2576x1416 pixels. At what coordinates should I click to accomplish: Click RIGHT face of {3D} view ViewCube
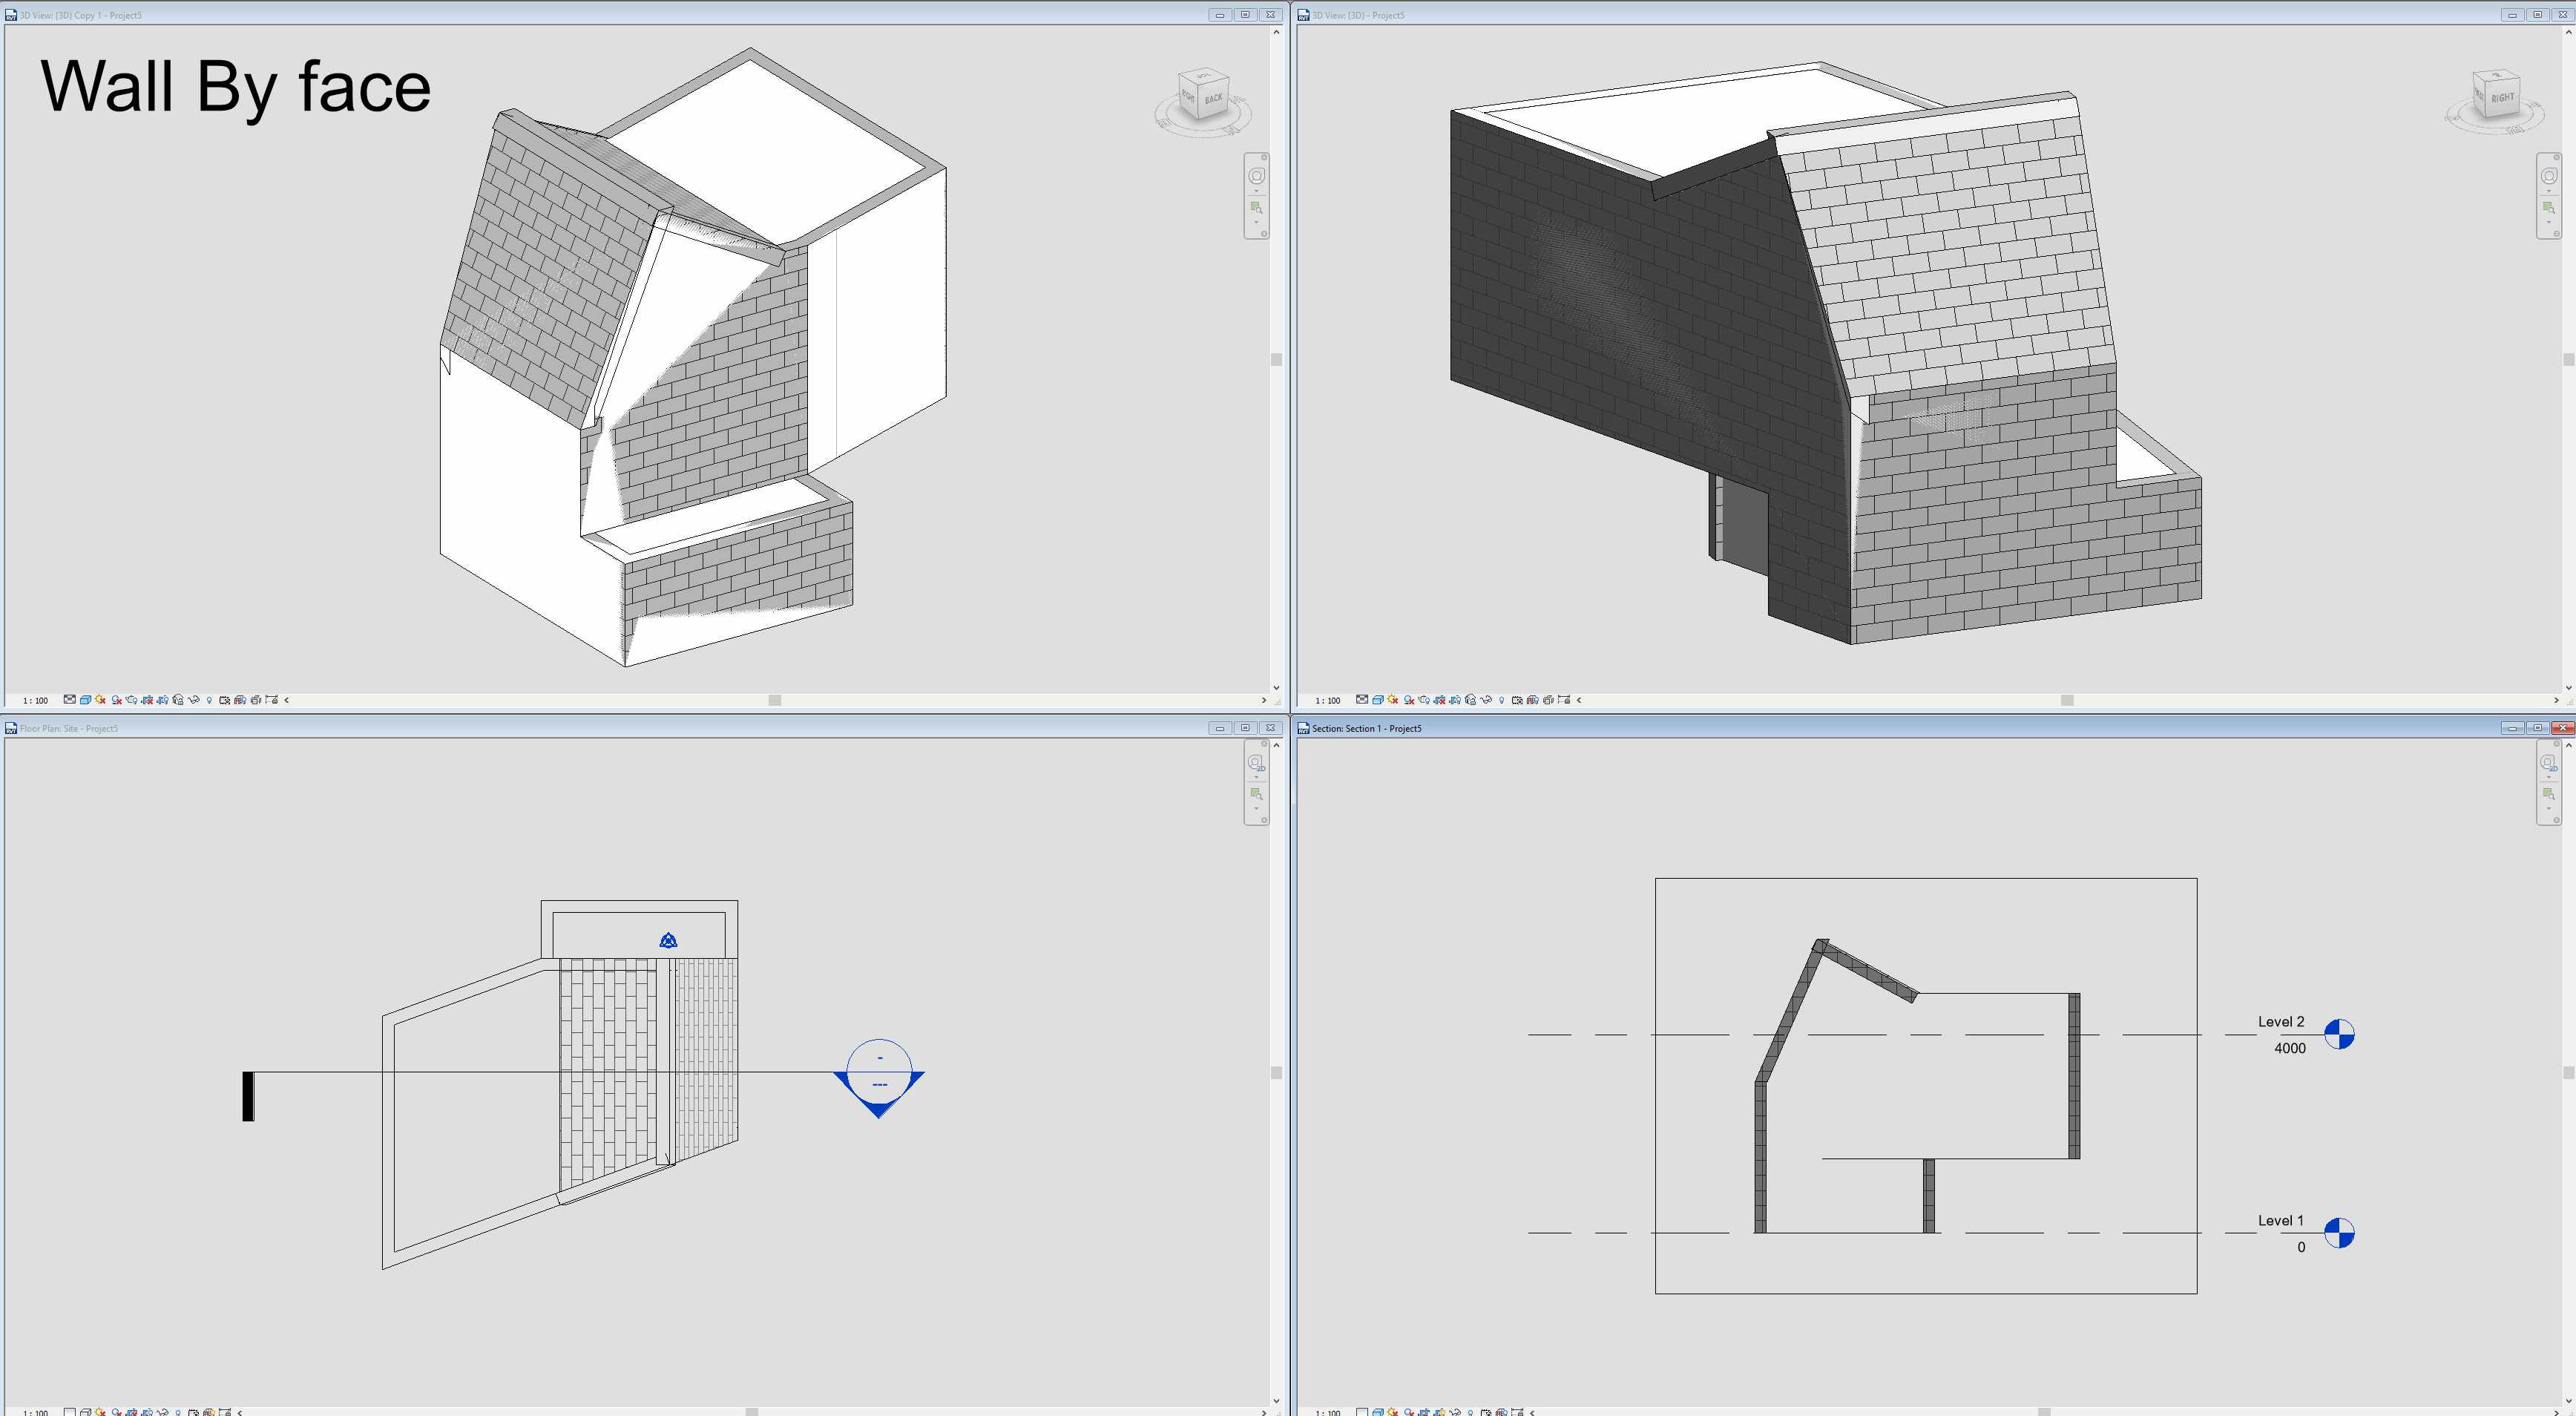[2502, 98]
